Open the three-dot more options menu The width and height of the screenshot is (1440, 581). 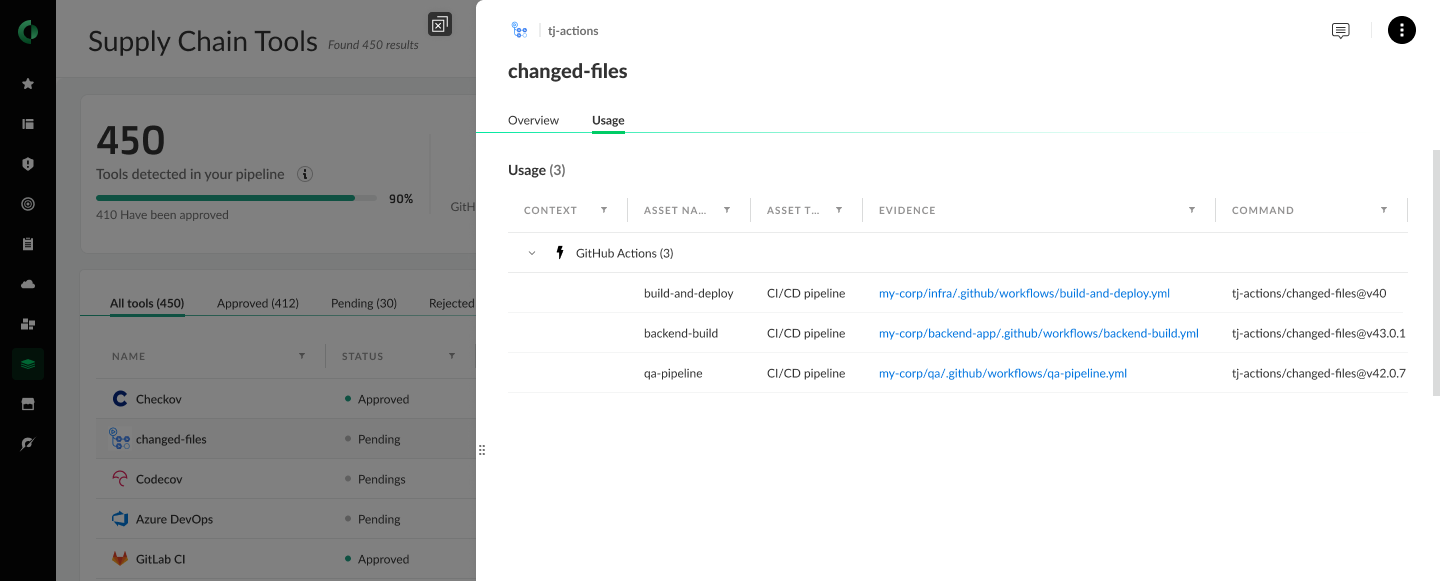coord(1401,31)
